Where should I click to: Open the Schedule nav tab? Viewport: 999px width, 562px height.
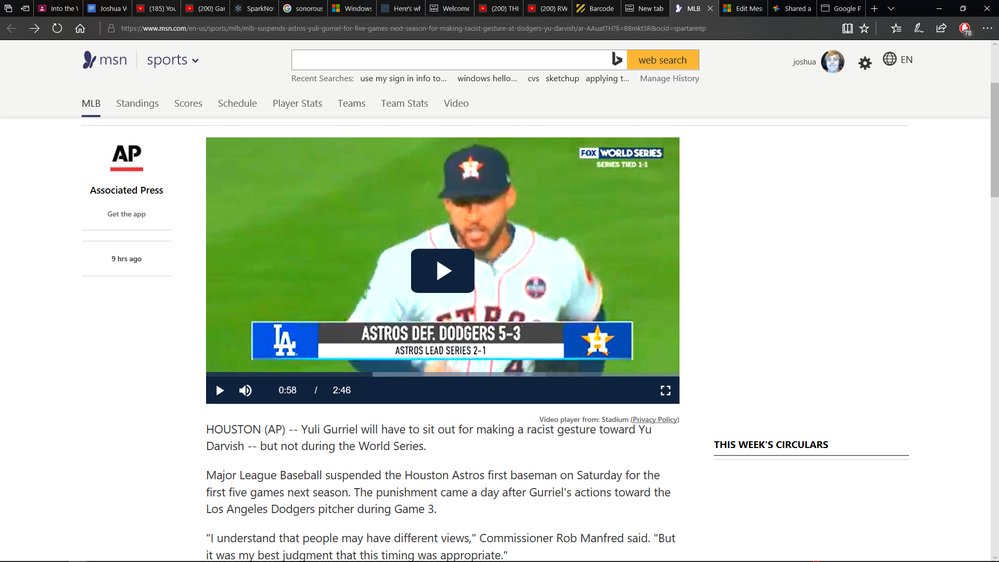237,103
